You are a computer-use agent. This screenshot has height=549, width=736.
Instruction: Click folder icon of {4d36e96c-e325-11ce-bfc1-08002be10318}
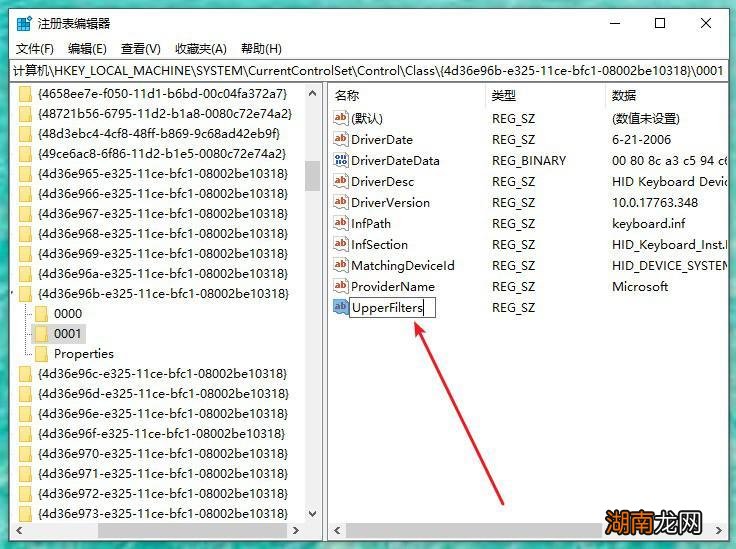coord(25,374)
